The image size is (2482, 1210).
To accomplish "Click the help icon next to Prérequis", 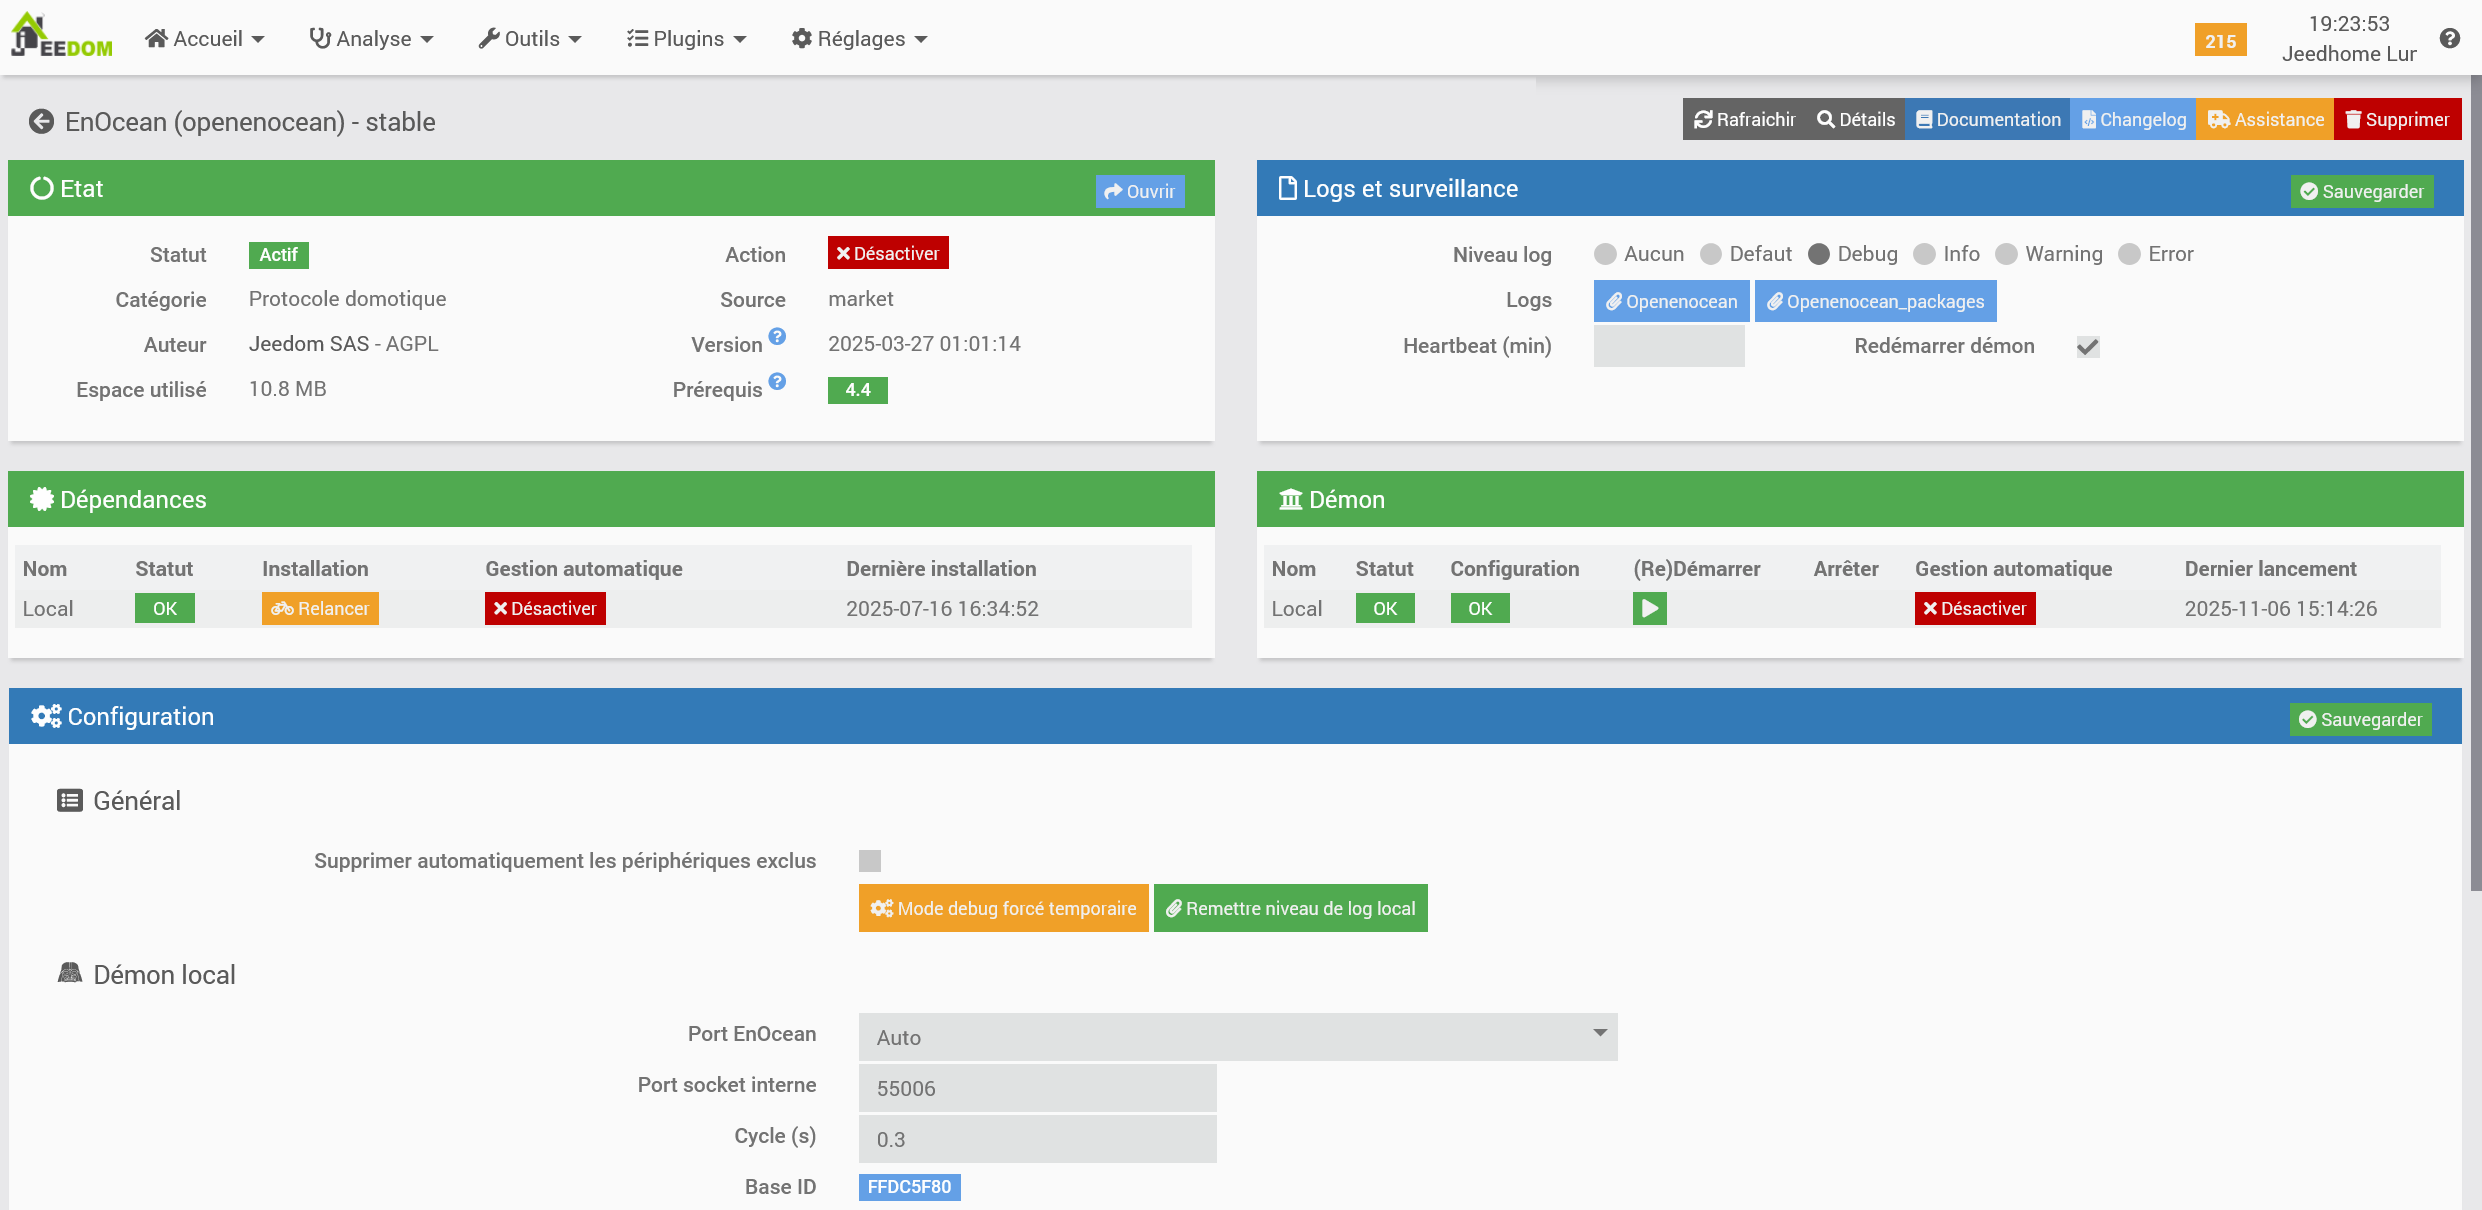I will pyautogui.click(x=777, y=382).
